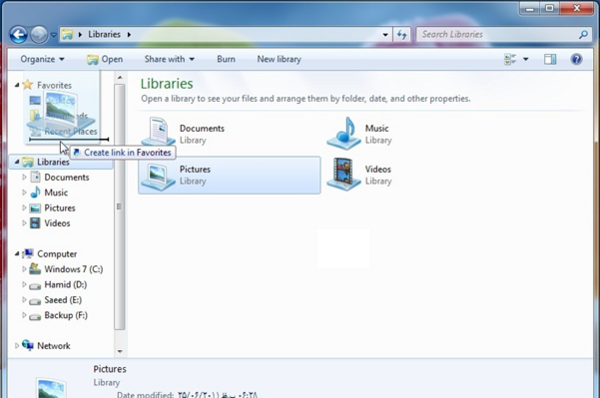Expand the arrow after Libraries breadcrumb
Image resolution: width=600 pixels, height=398 pixels.
(129, 35)
